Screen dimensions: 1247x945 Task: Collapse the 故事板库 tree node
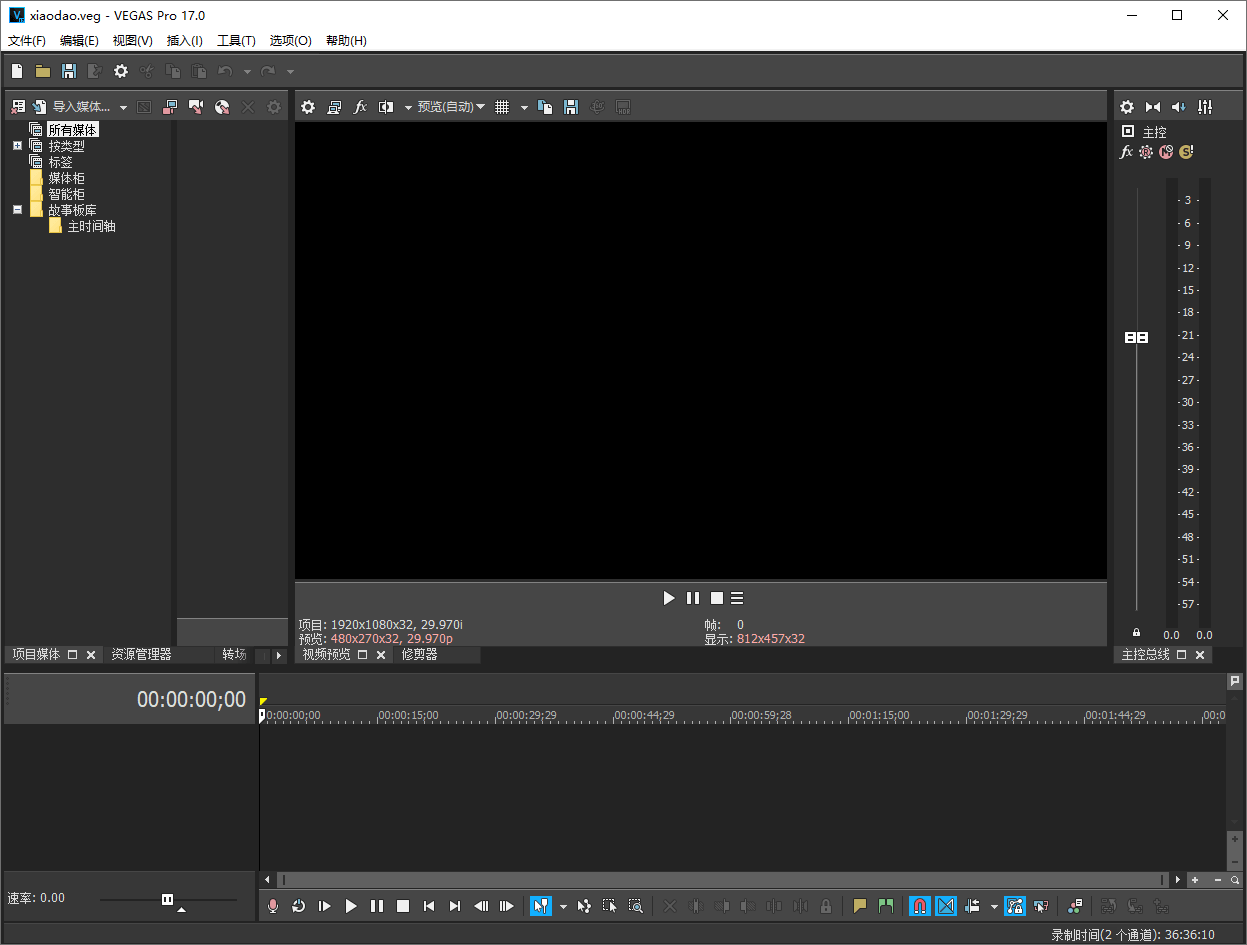(17, 210)
